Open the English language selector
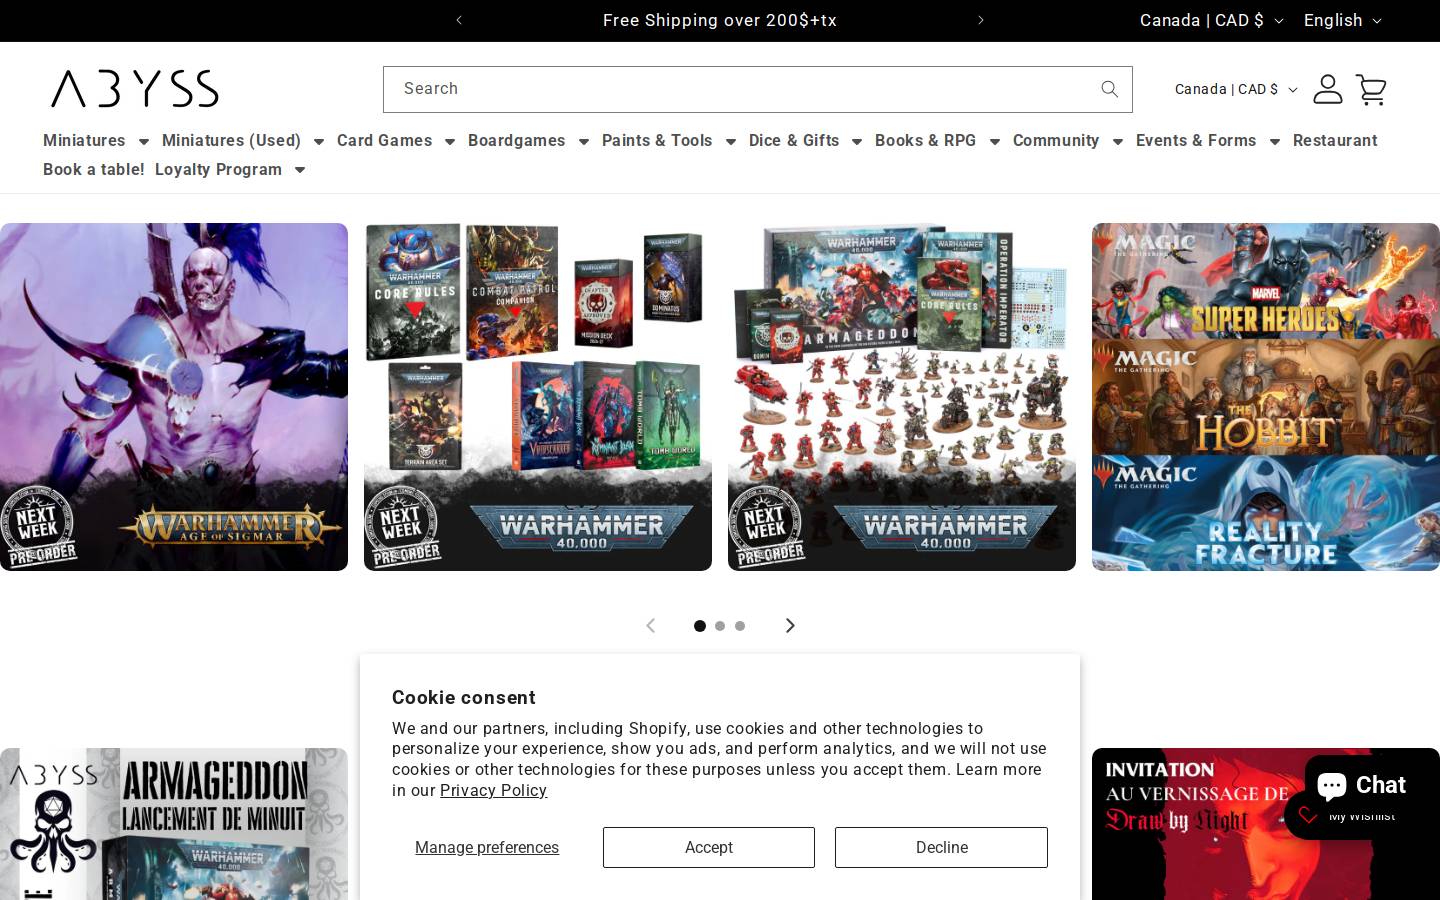The image size is (1440, 900). pyautogui.click(x=1342, y=20)
